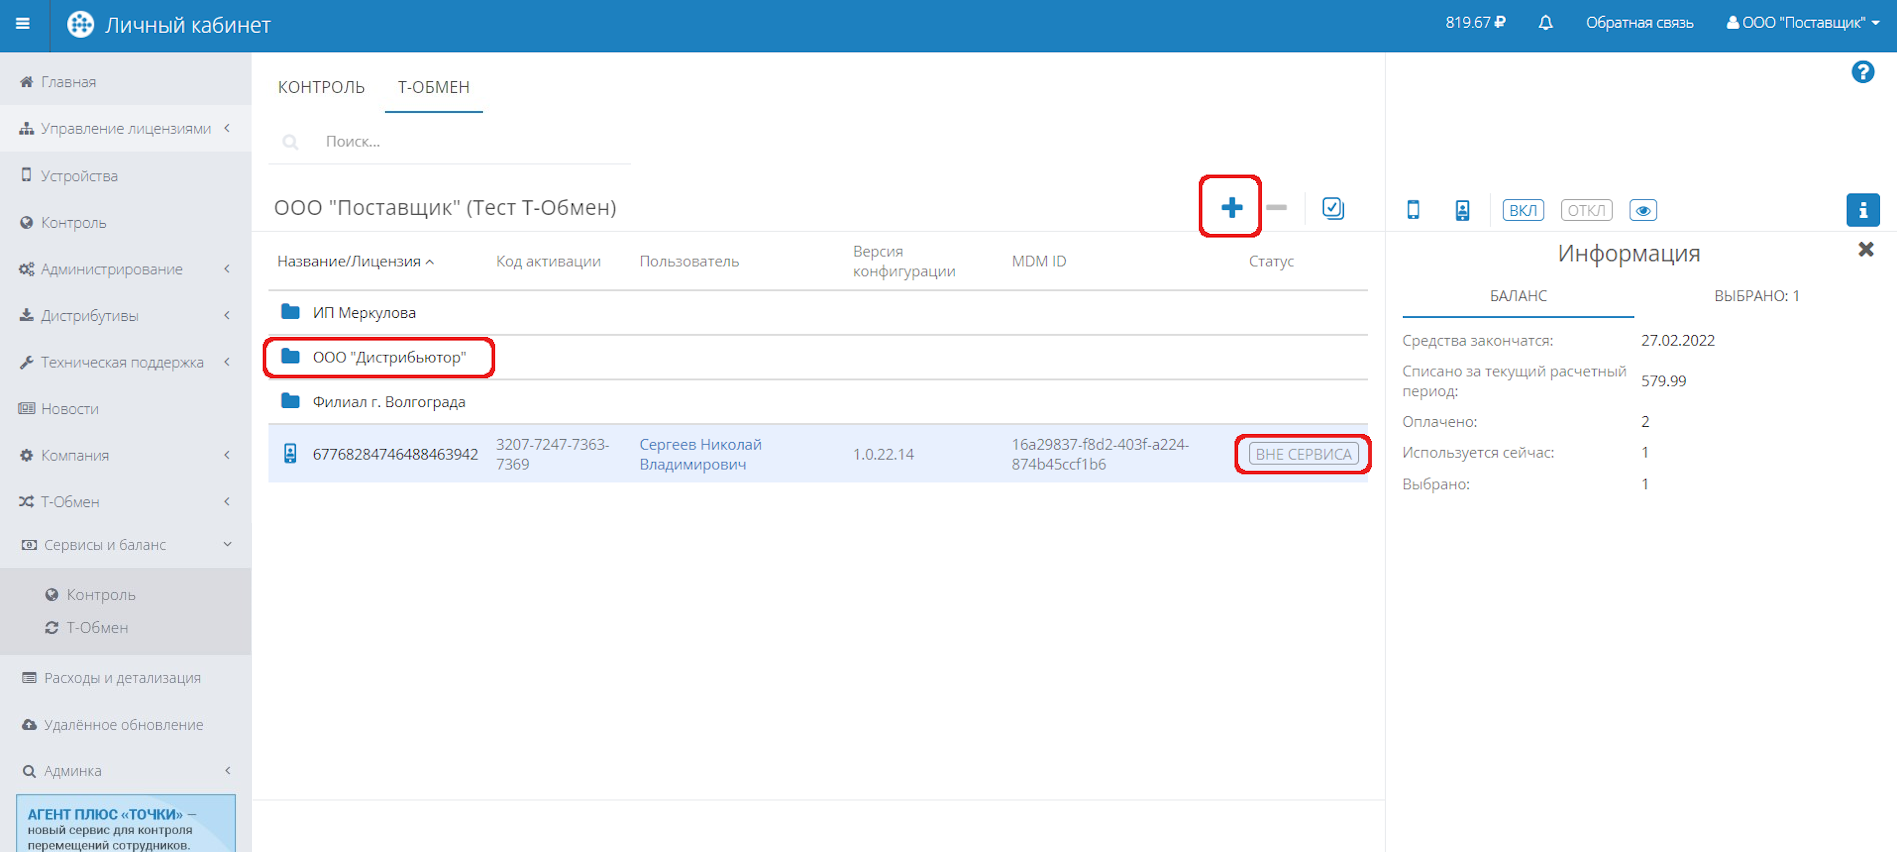Click the notification bell icon
The width and height of the screenshot is (1897, 852).
pos(1545,23)
